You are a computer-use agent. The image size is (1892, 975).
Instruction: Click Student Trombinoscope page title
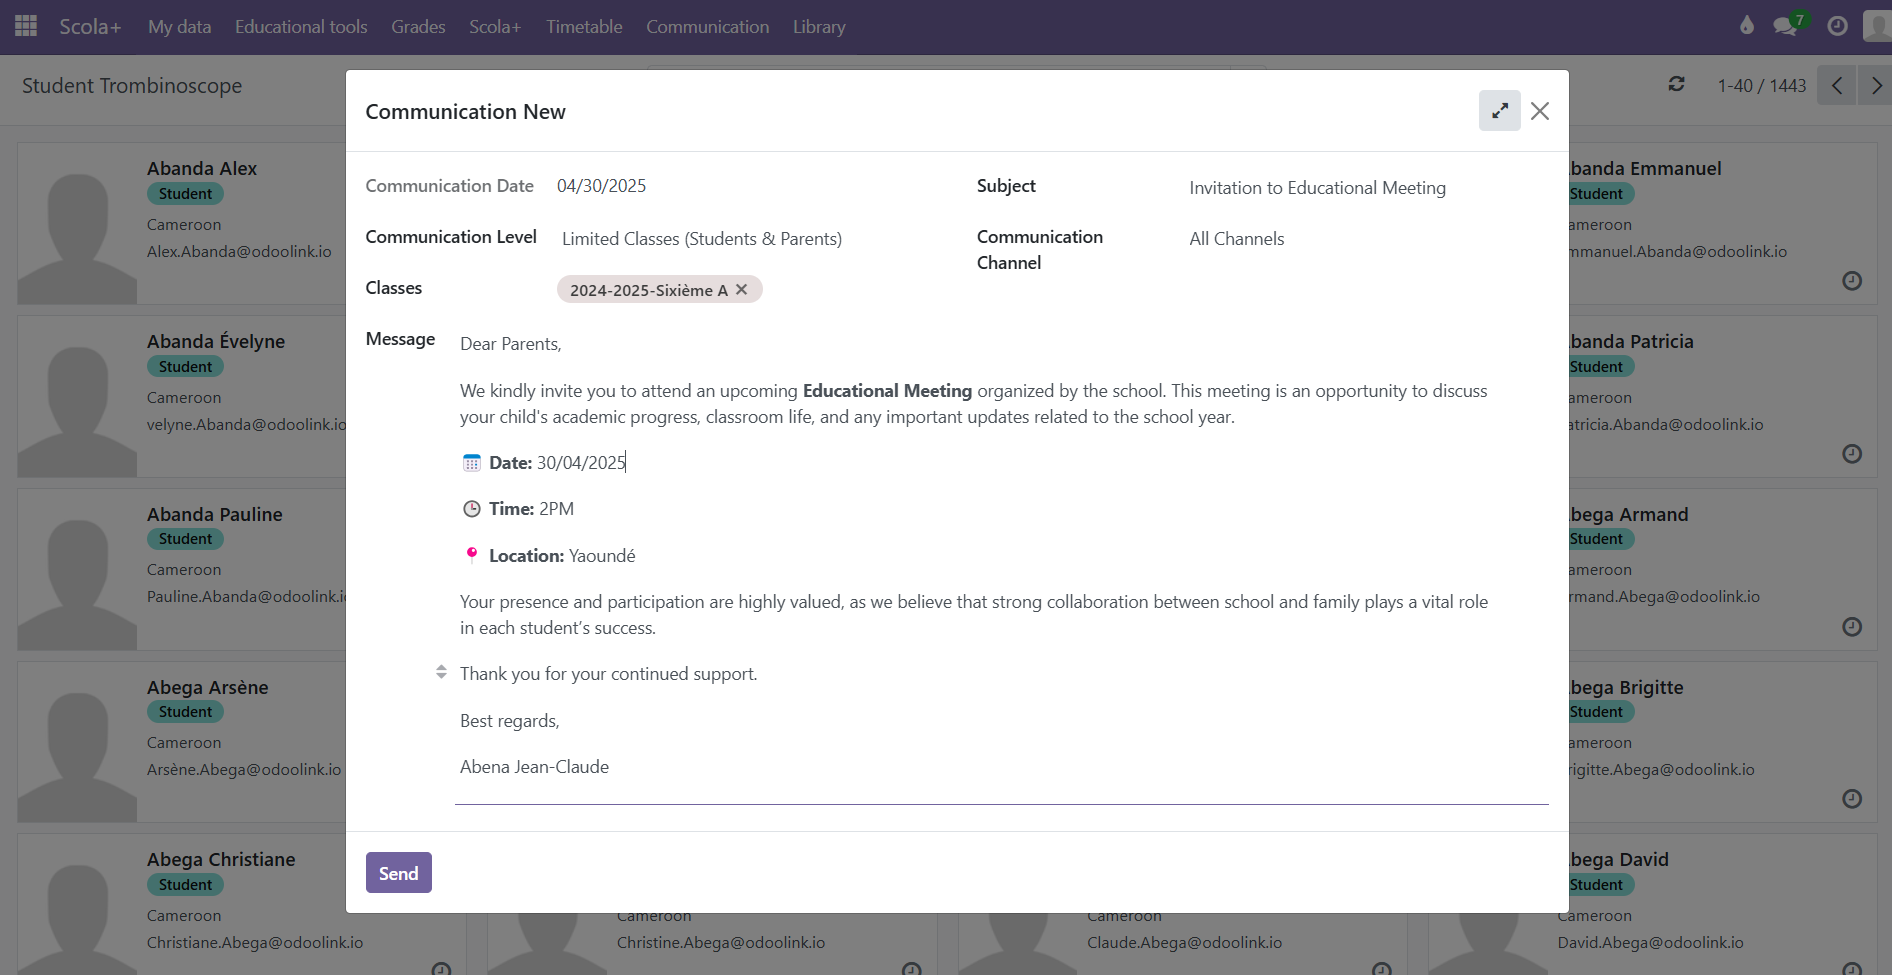132,86
